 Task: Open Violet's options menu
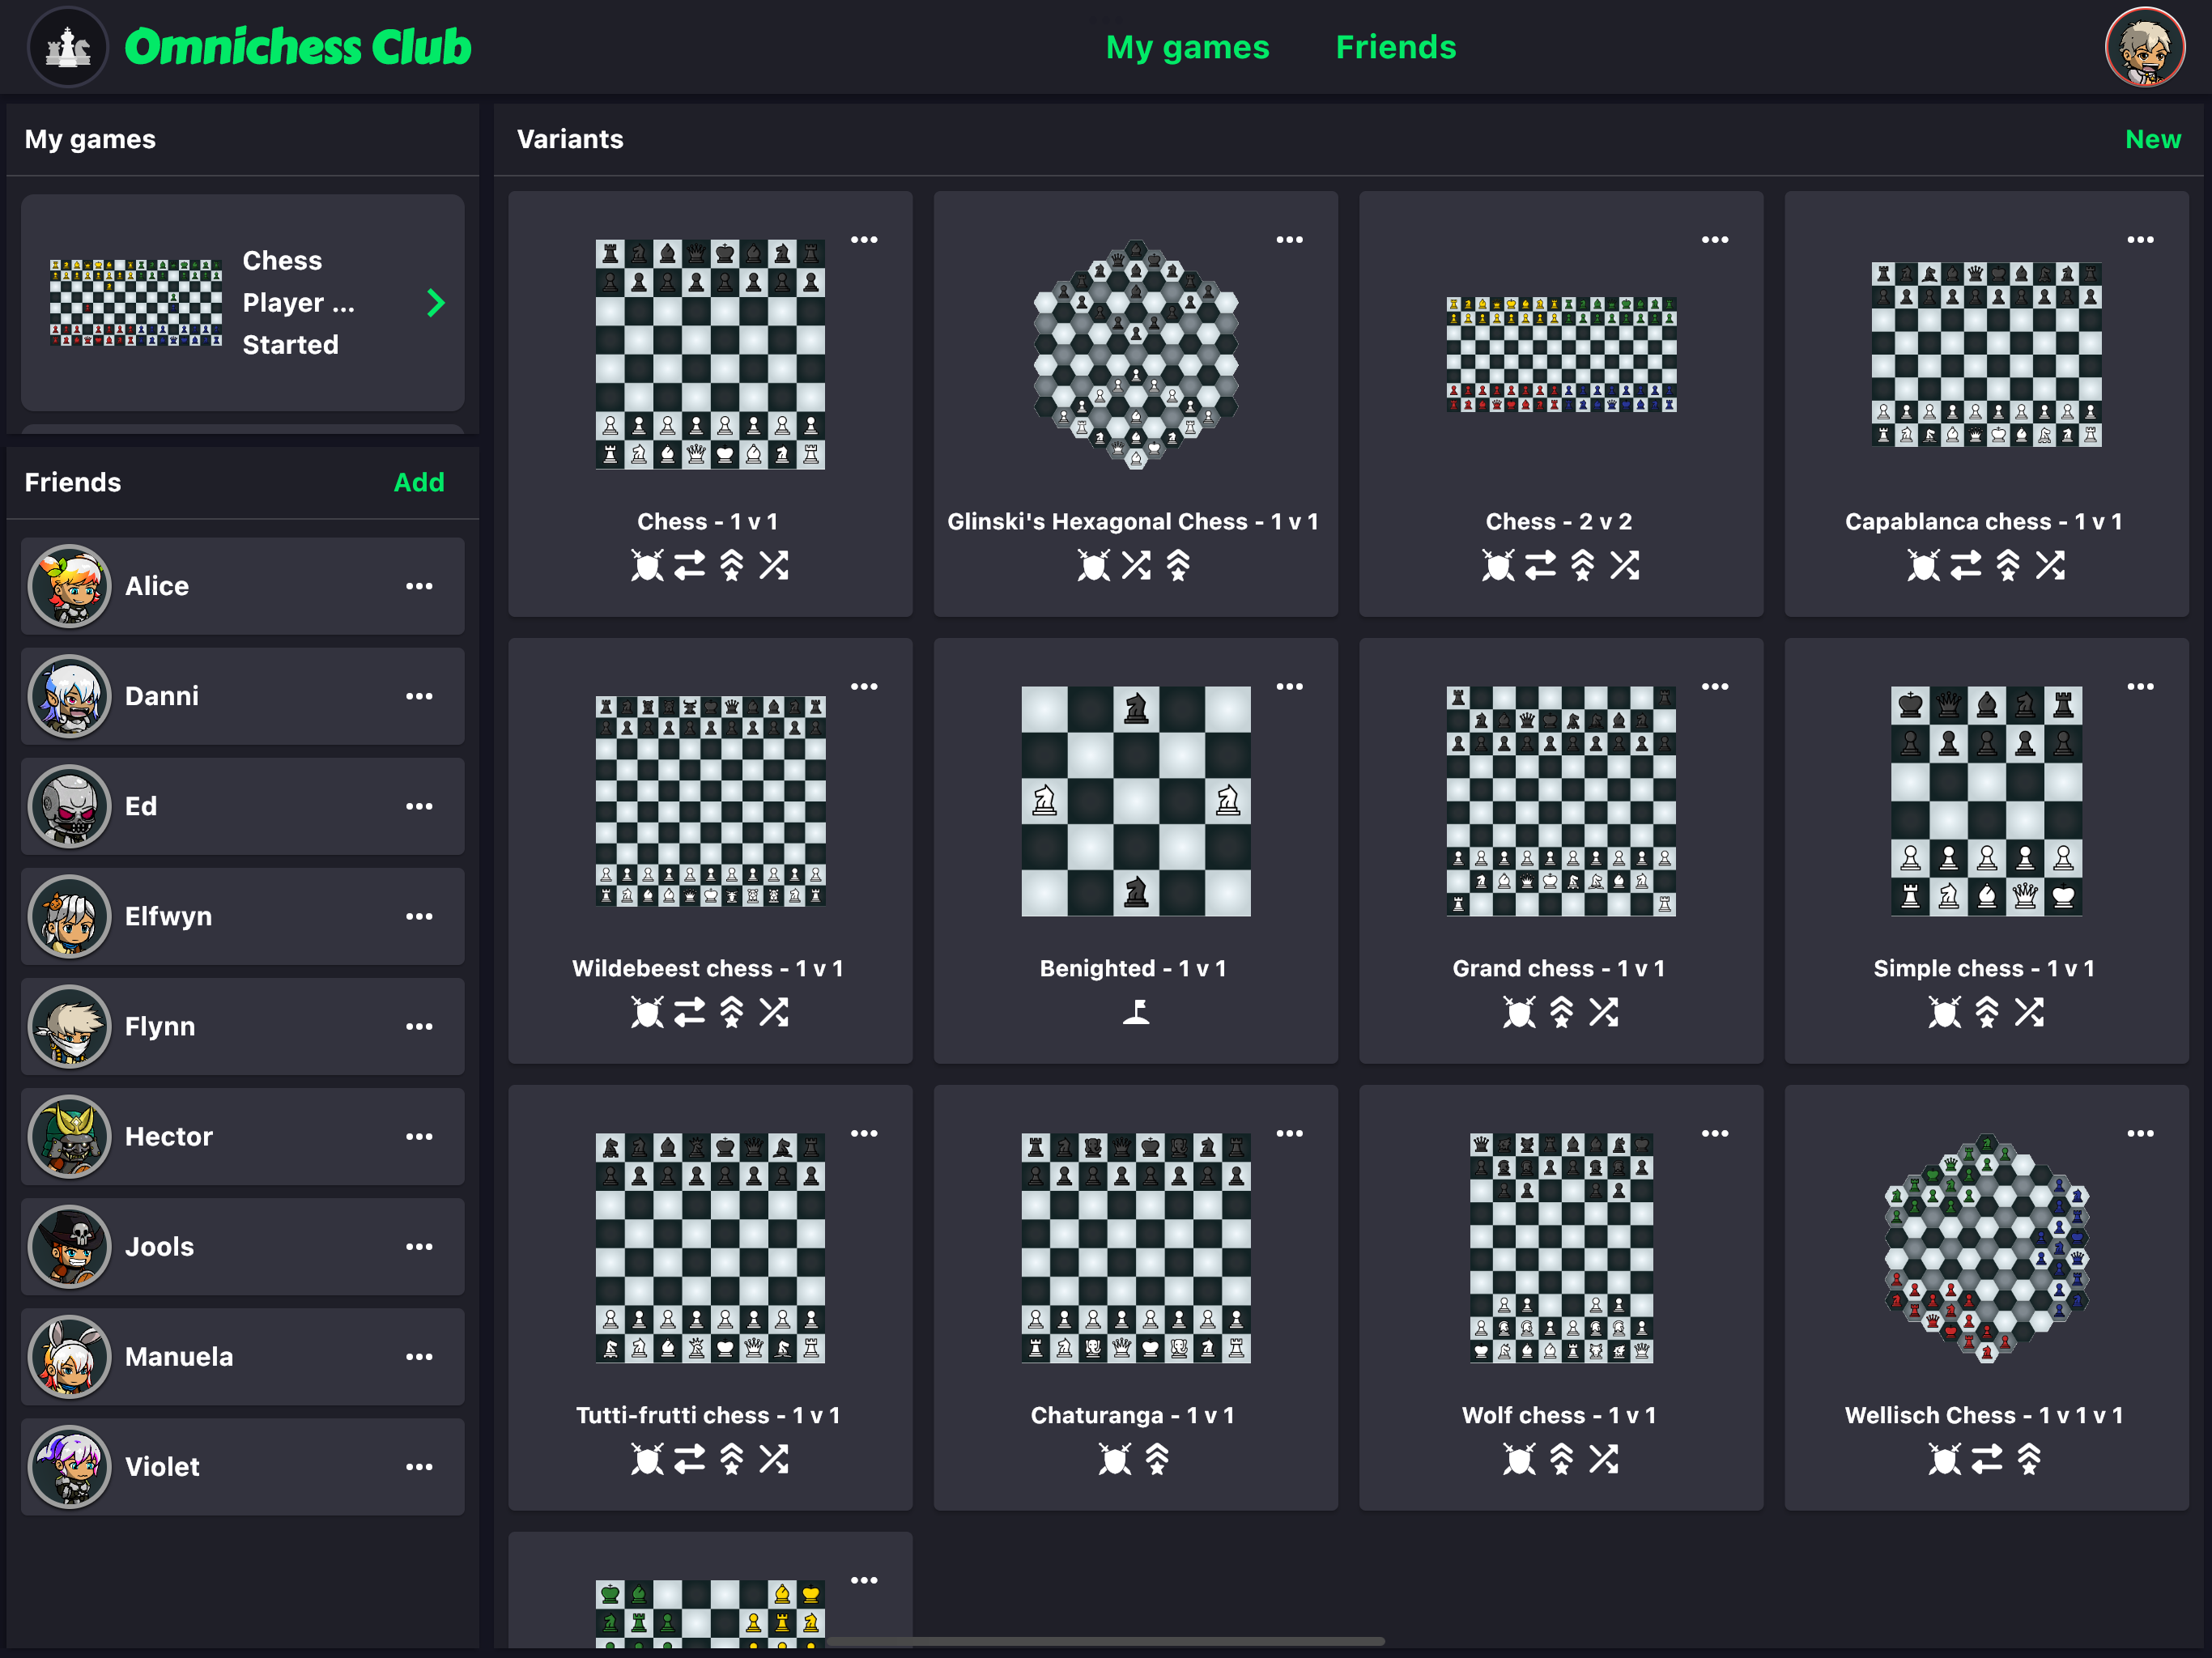419,1466
